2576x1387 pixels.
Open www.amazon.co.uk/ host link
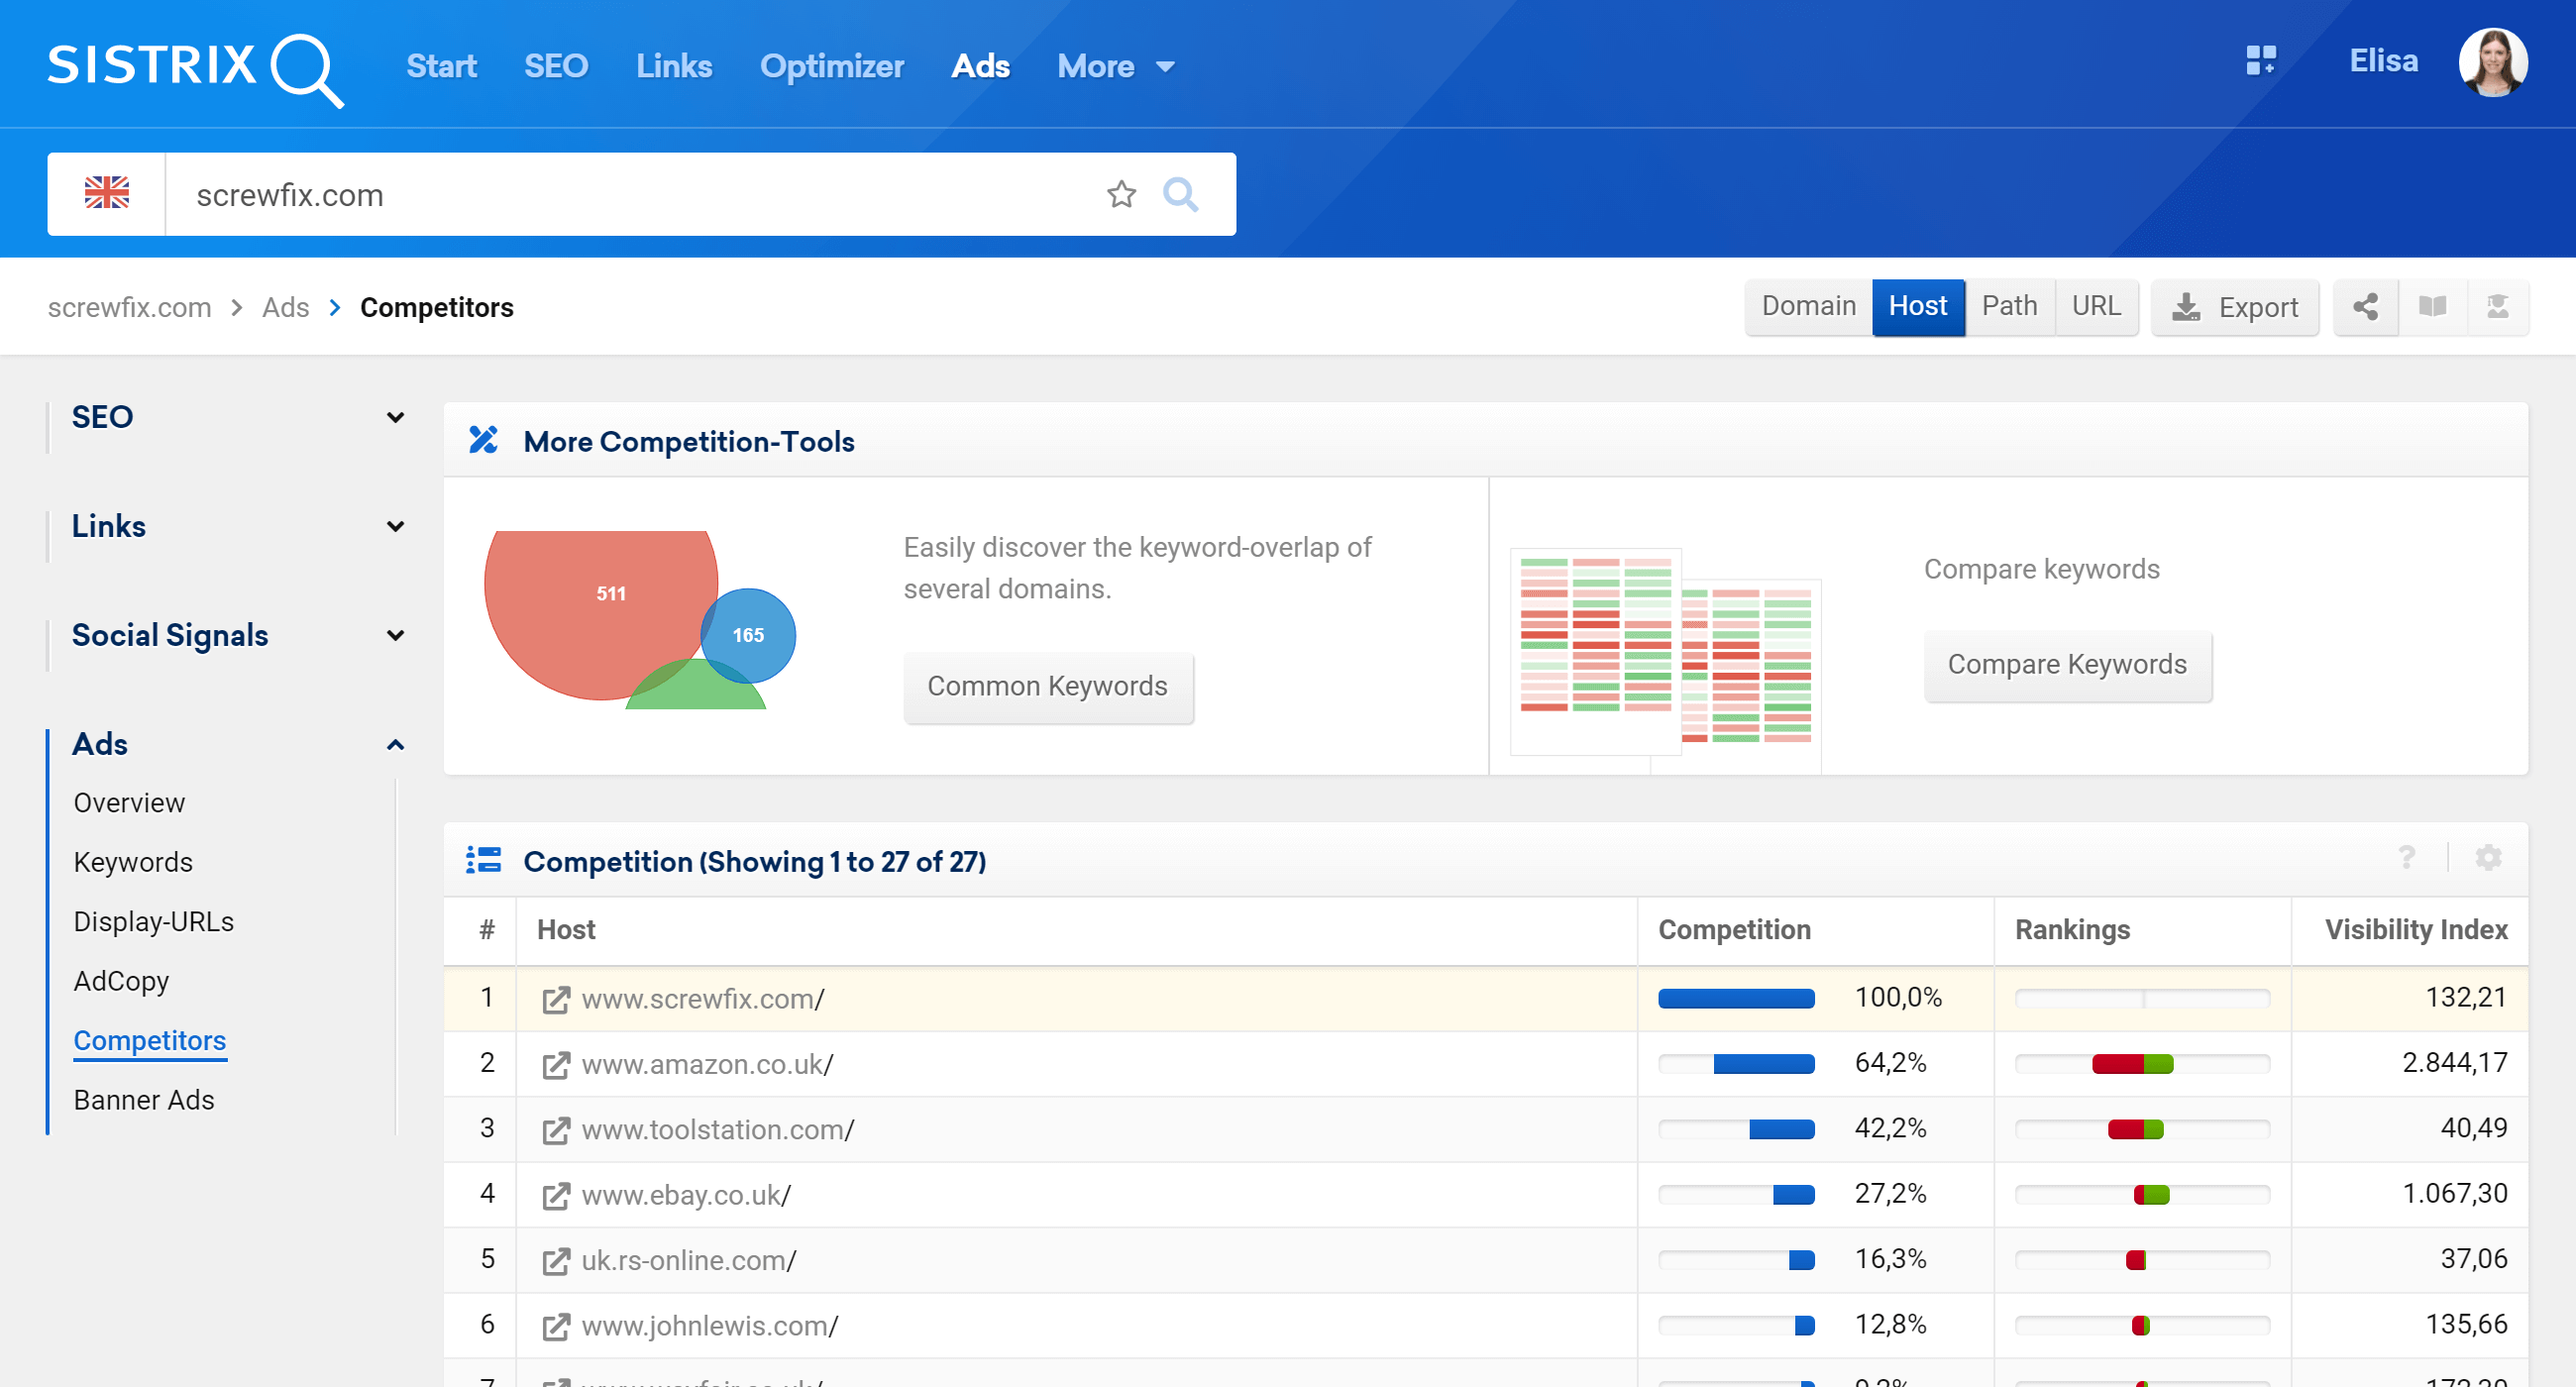(x=707, y=1064)
